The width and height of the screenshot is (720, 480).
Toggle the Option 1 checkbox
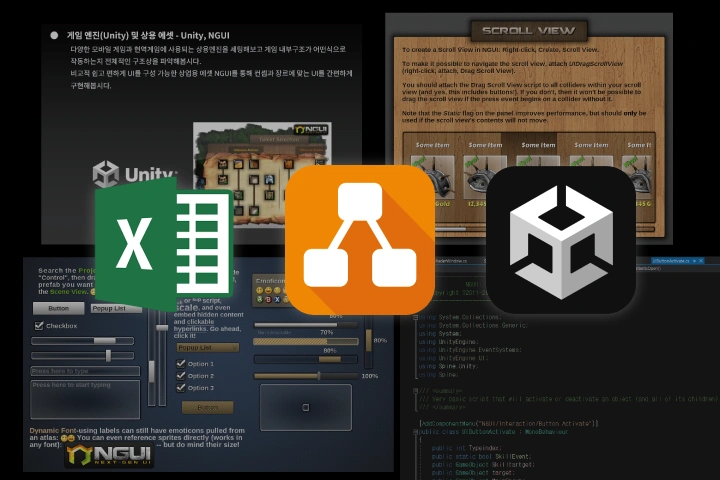pyautogui.click(x=181, y=363)
